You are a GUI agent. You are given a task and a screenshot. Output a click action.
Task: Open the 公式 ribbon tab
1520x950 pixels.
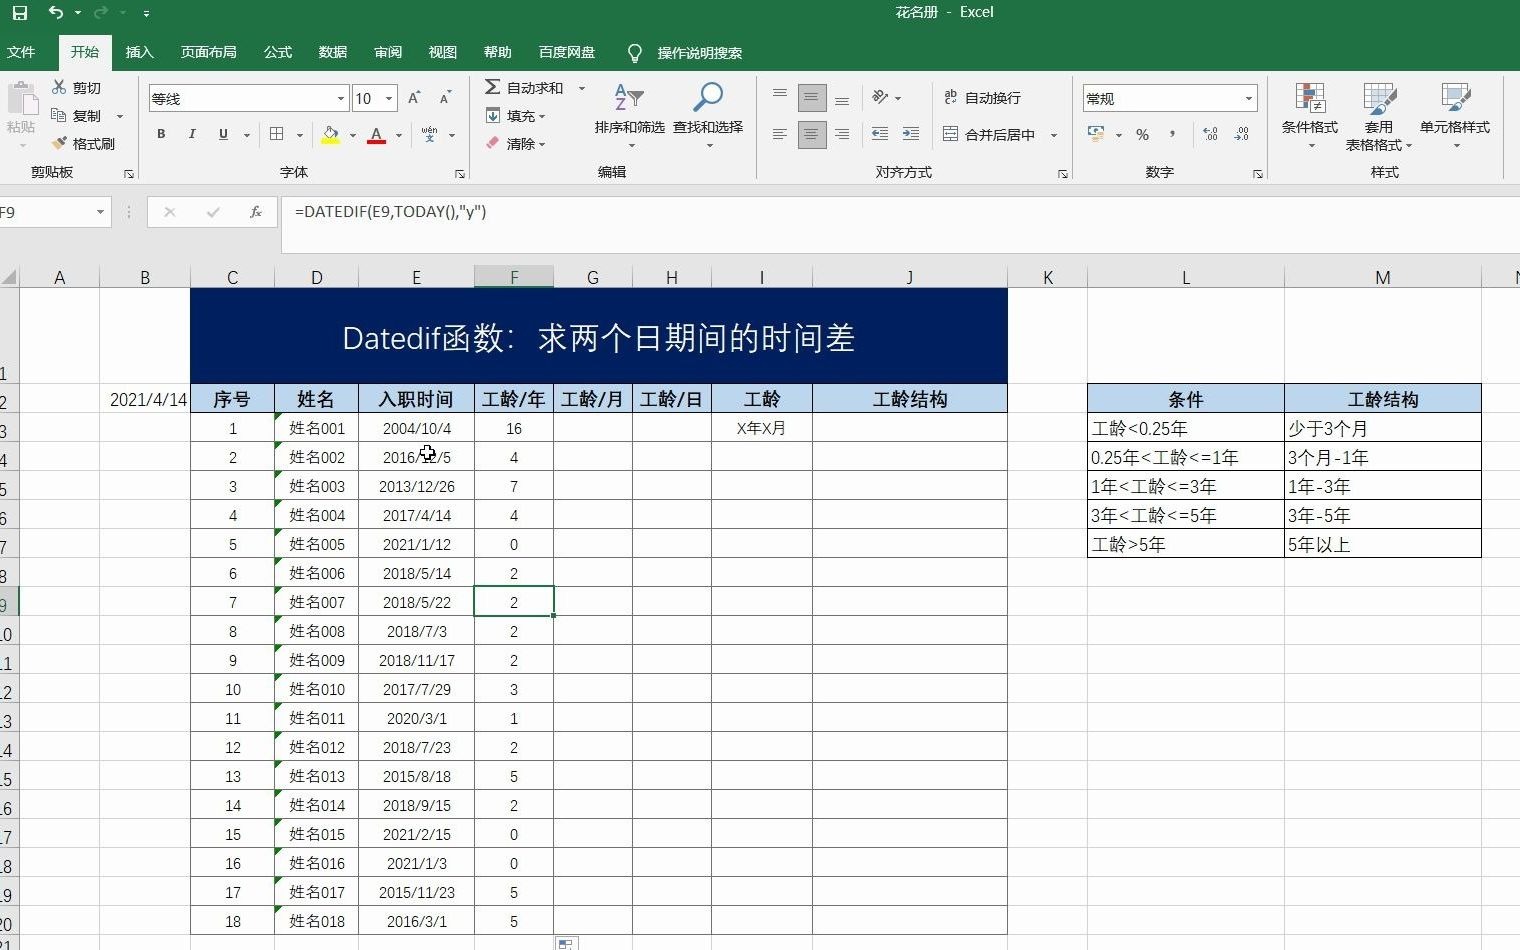click(x=277, y=52)
